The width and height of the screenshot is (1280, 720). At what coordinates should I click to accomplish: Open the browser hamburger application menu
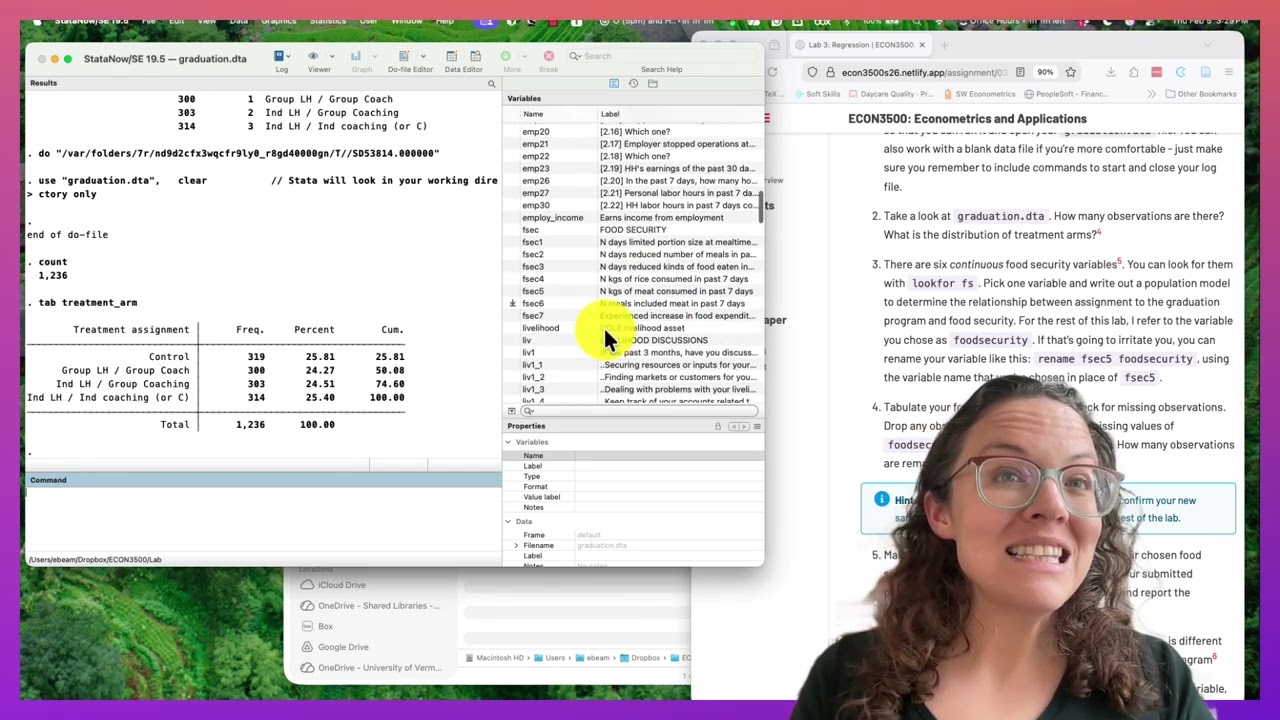point(1229,72)
